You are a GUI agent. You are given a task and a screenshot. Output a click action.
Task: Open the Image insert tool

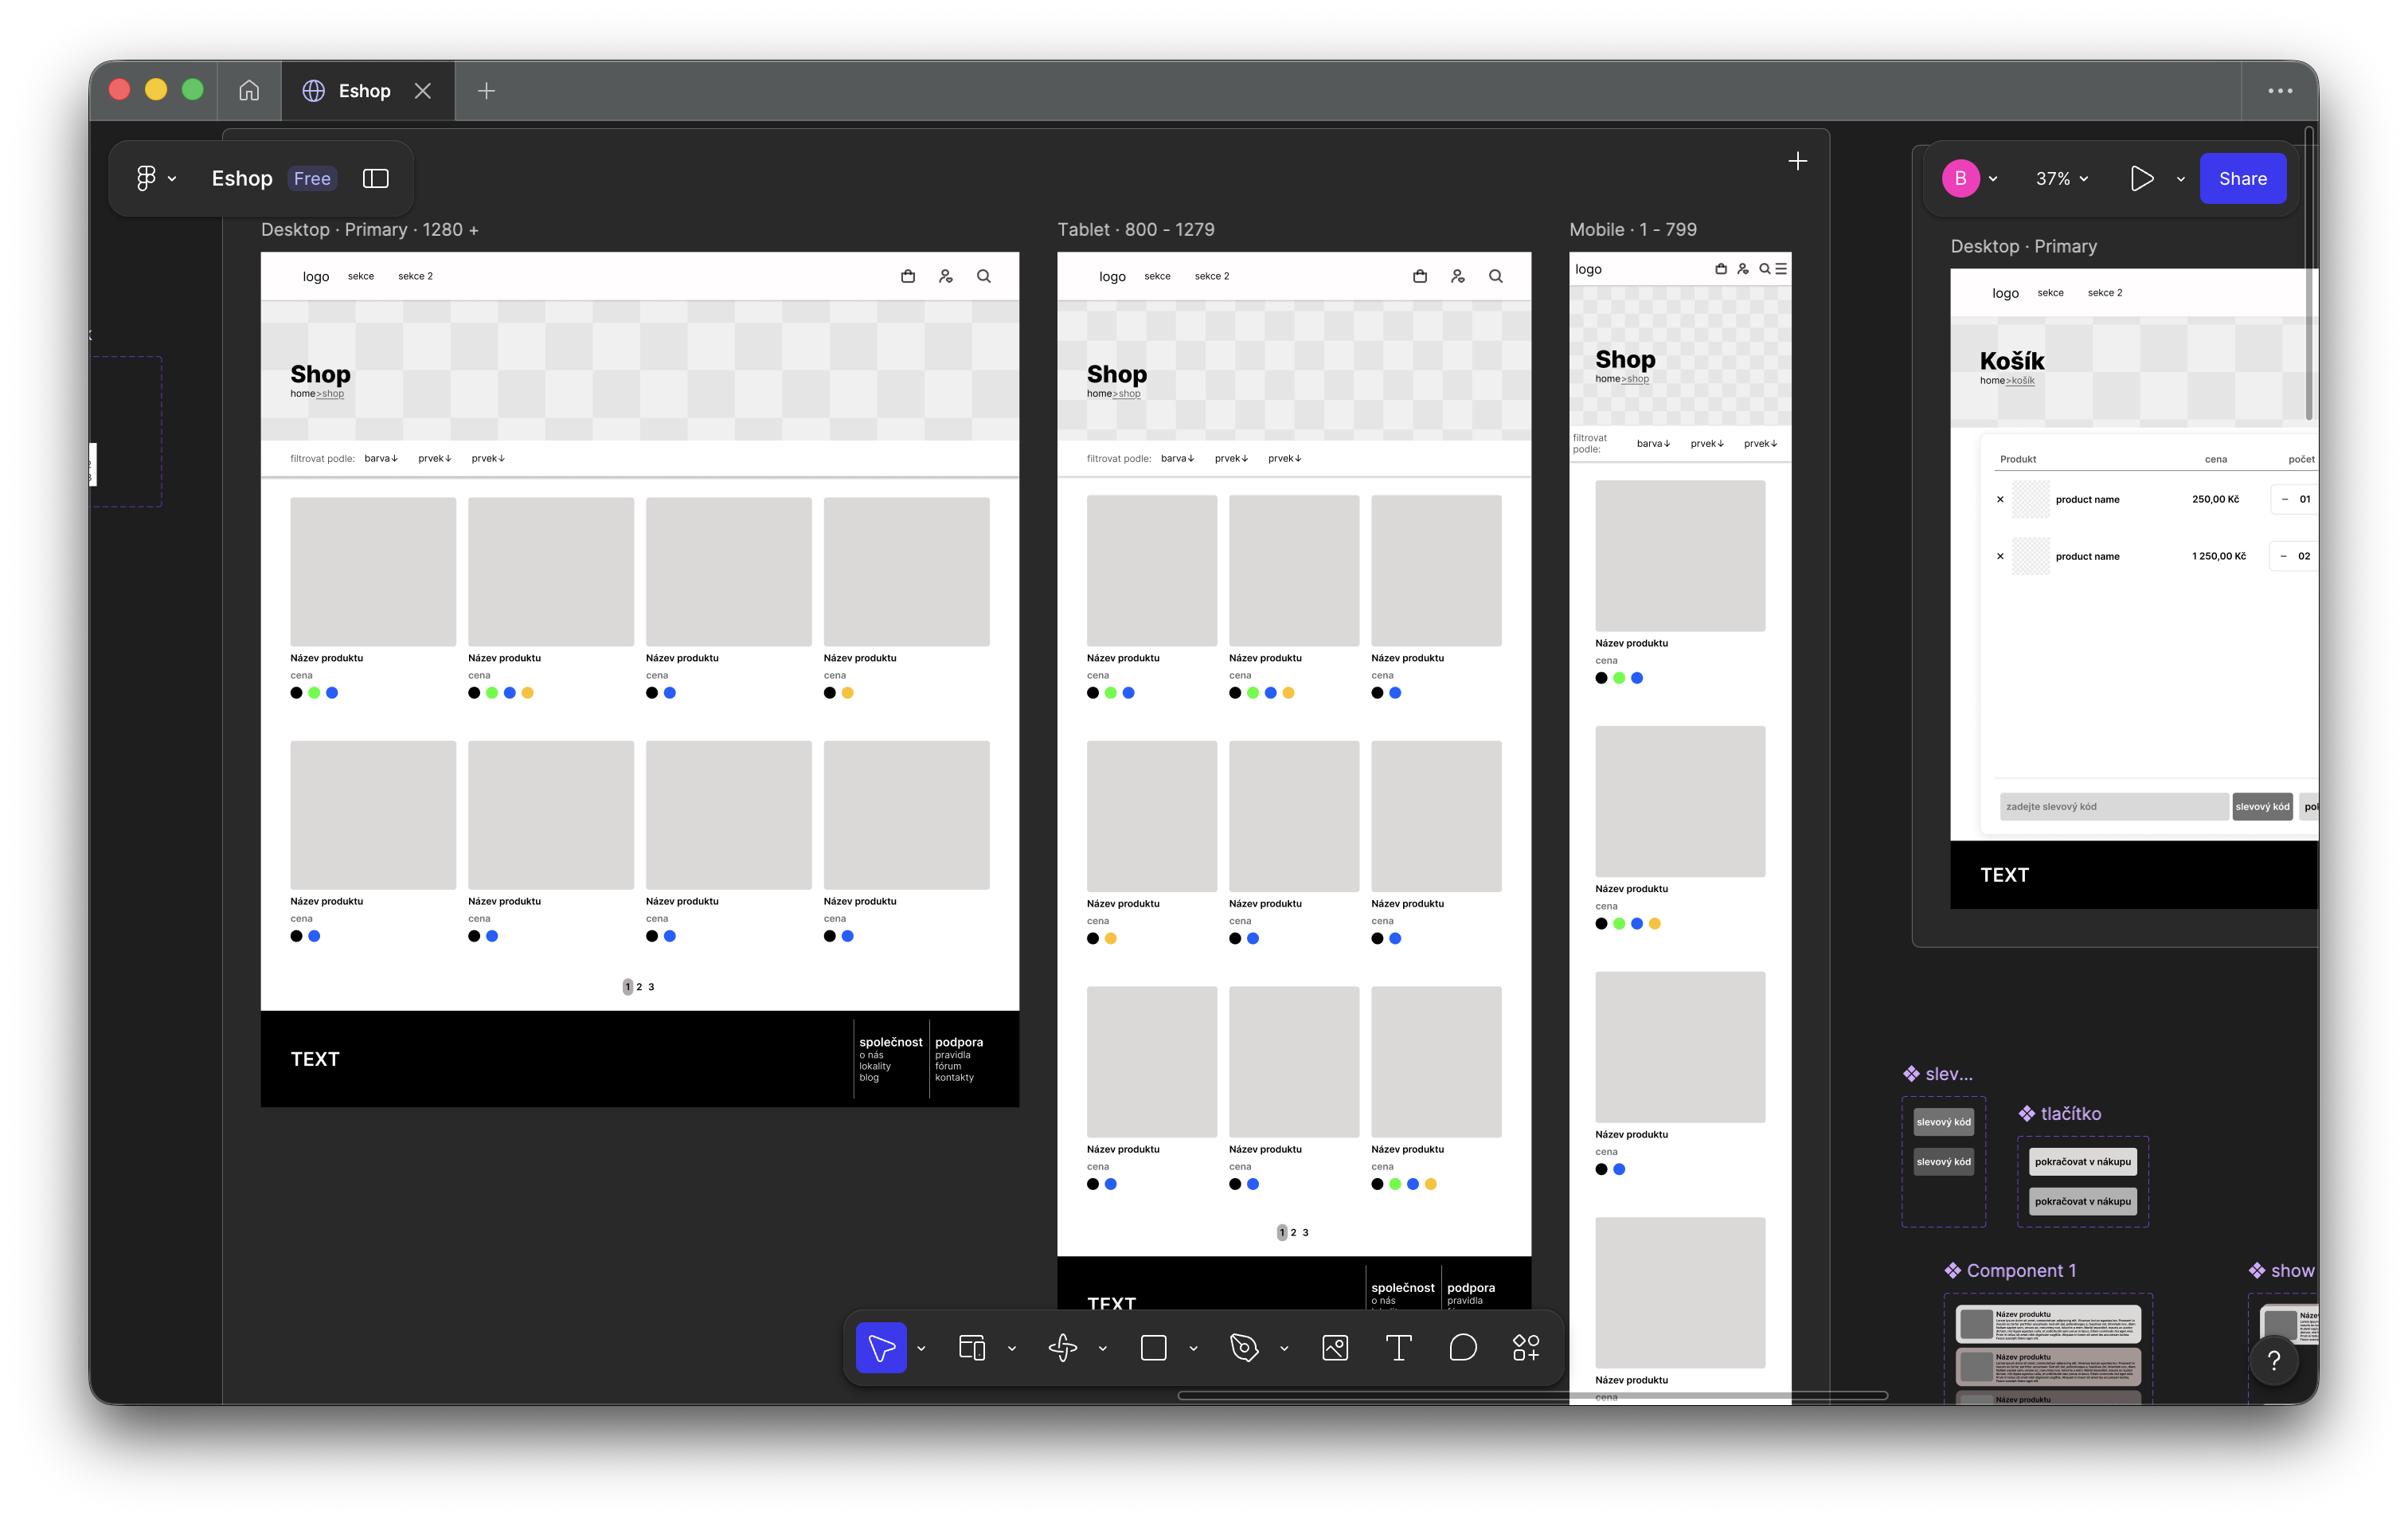coord(1335,1348)
